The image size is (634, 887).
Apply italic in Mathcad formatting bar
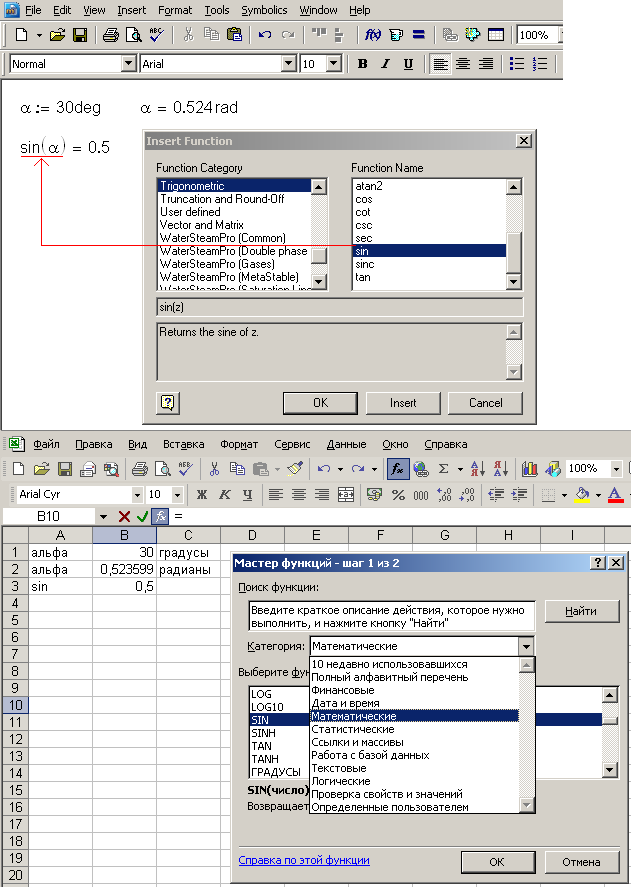pos(385,64)
